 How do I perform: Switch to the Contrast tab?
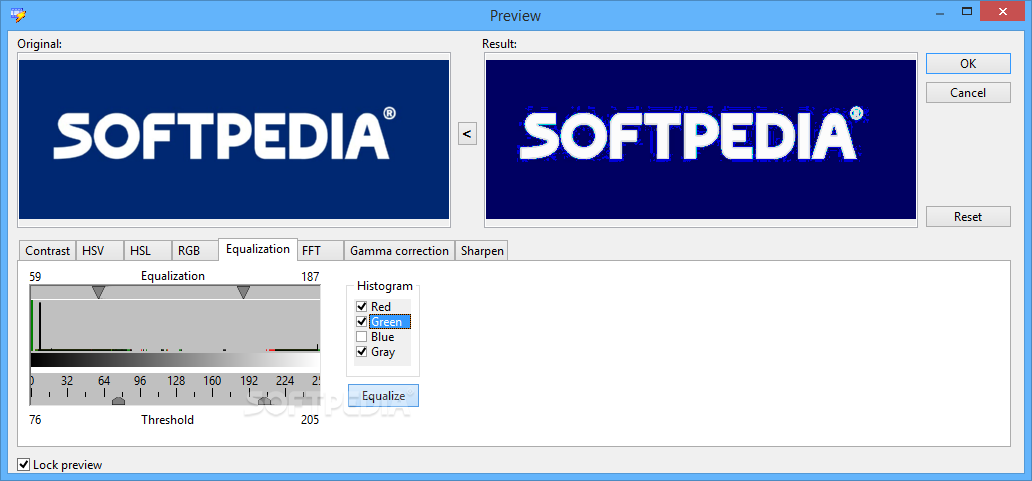[47, 251]
